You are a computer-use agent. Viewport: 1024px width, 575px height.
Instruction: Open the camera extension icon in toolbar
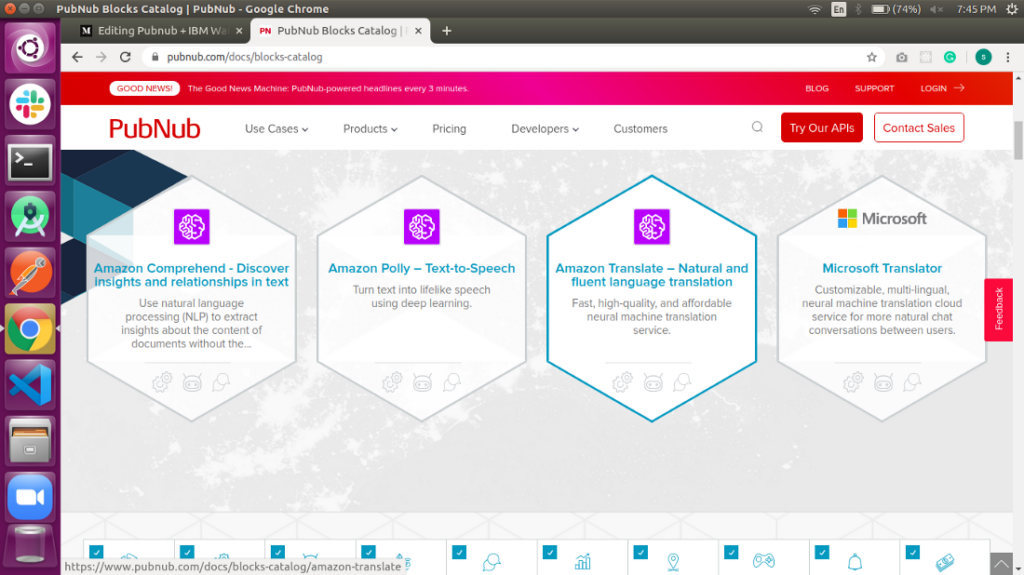901,57
